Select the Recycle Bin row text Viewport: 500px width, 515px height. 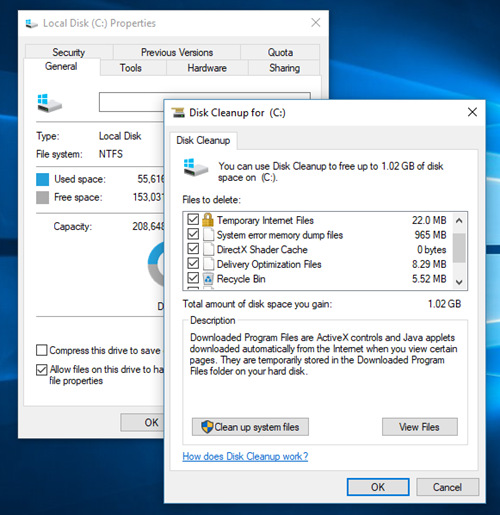pyautogui.click(x=241, y=279)
